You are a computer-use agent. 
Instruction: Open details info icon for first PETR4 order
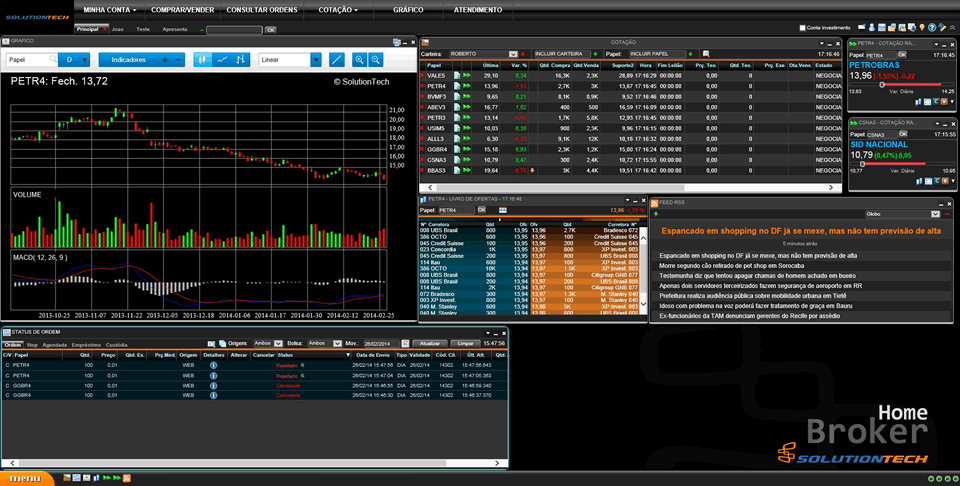click(x=214, y=365)
